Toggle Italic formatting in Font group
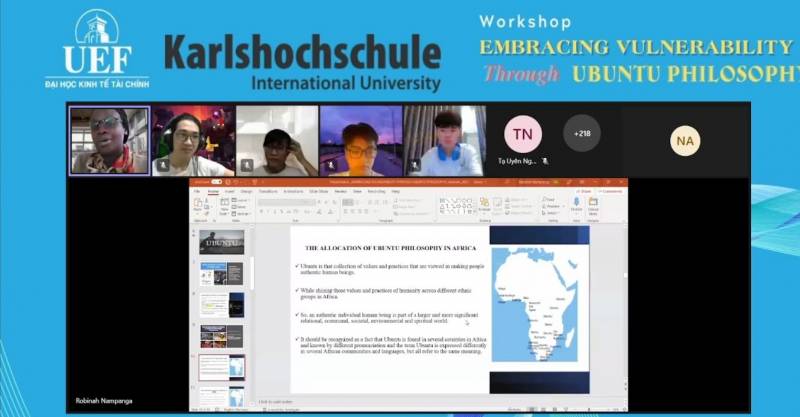Screen dimensions: 800x417 [x=267, y=210]
